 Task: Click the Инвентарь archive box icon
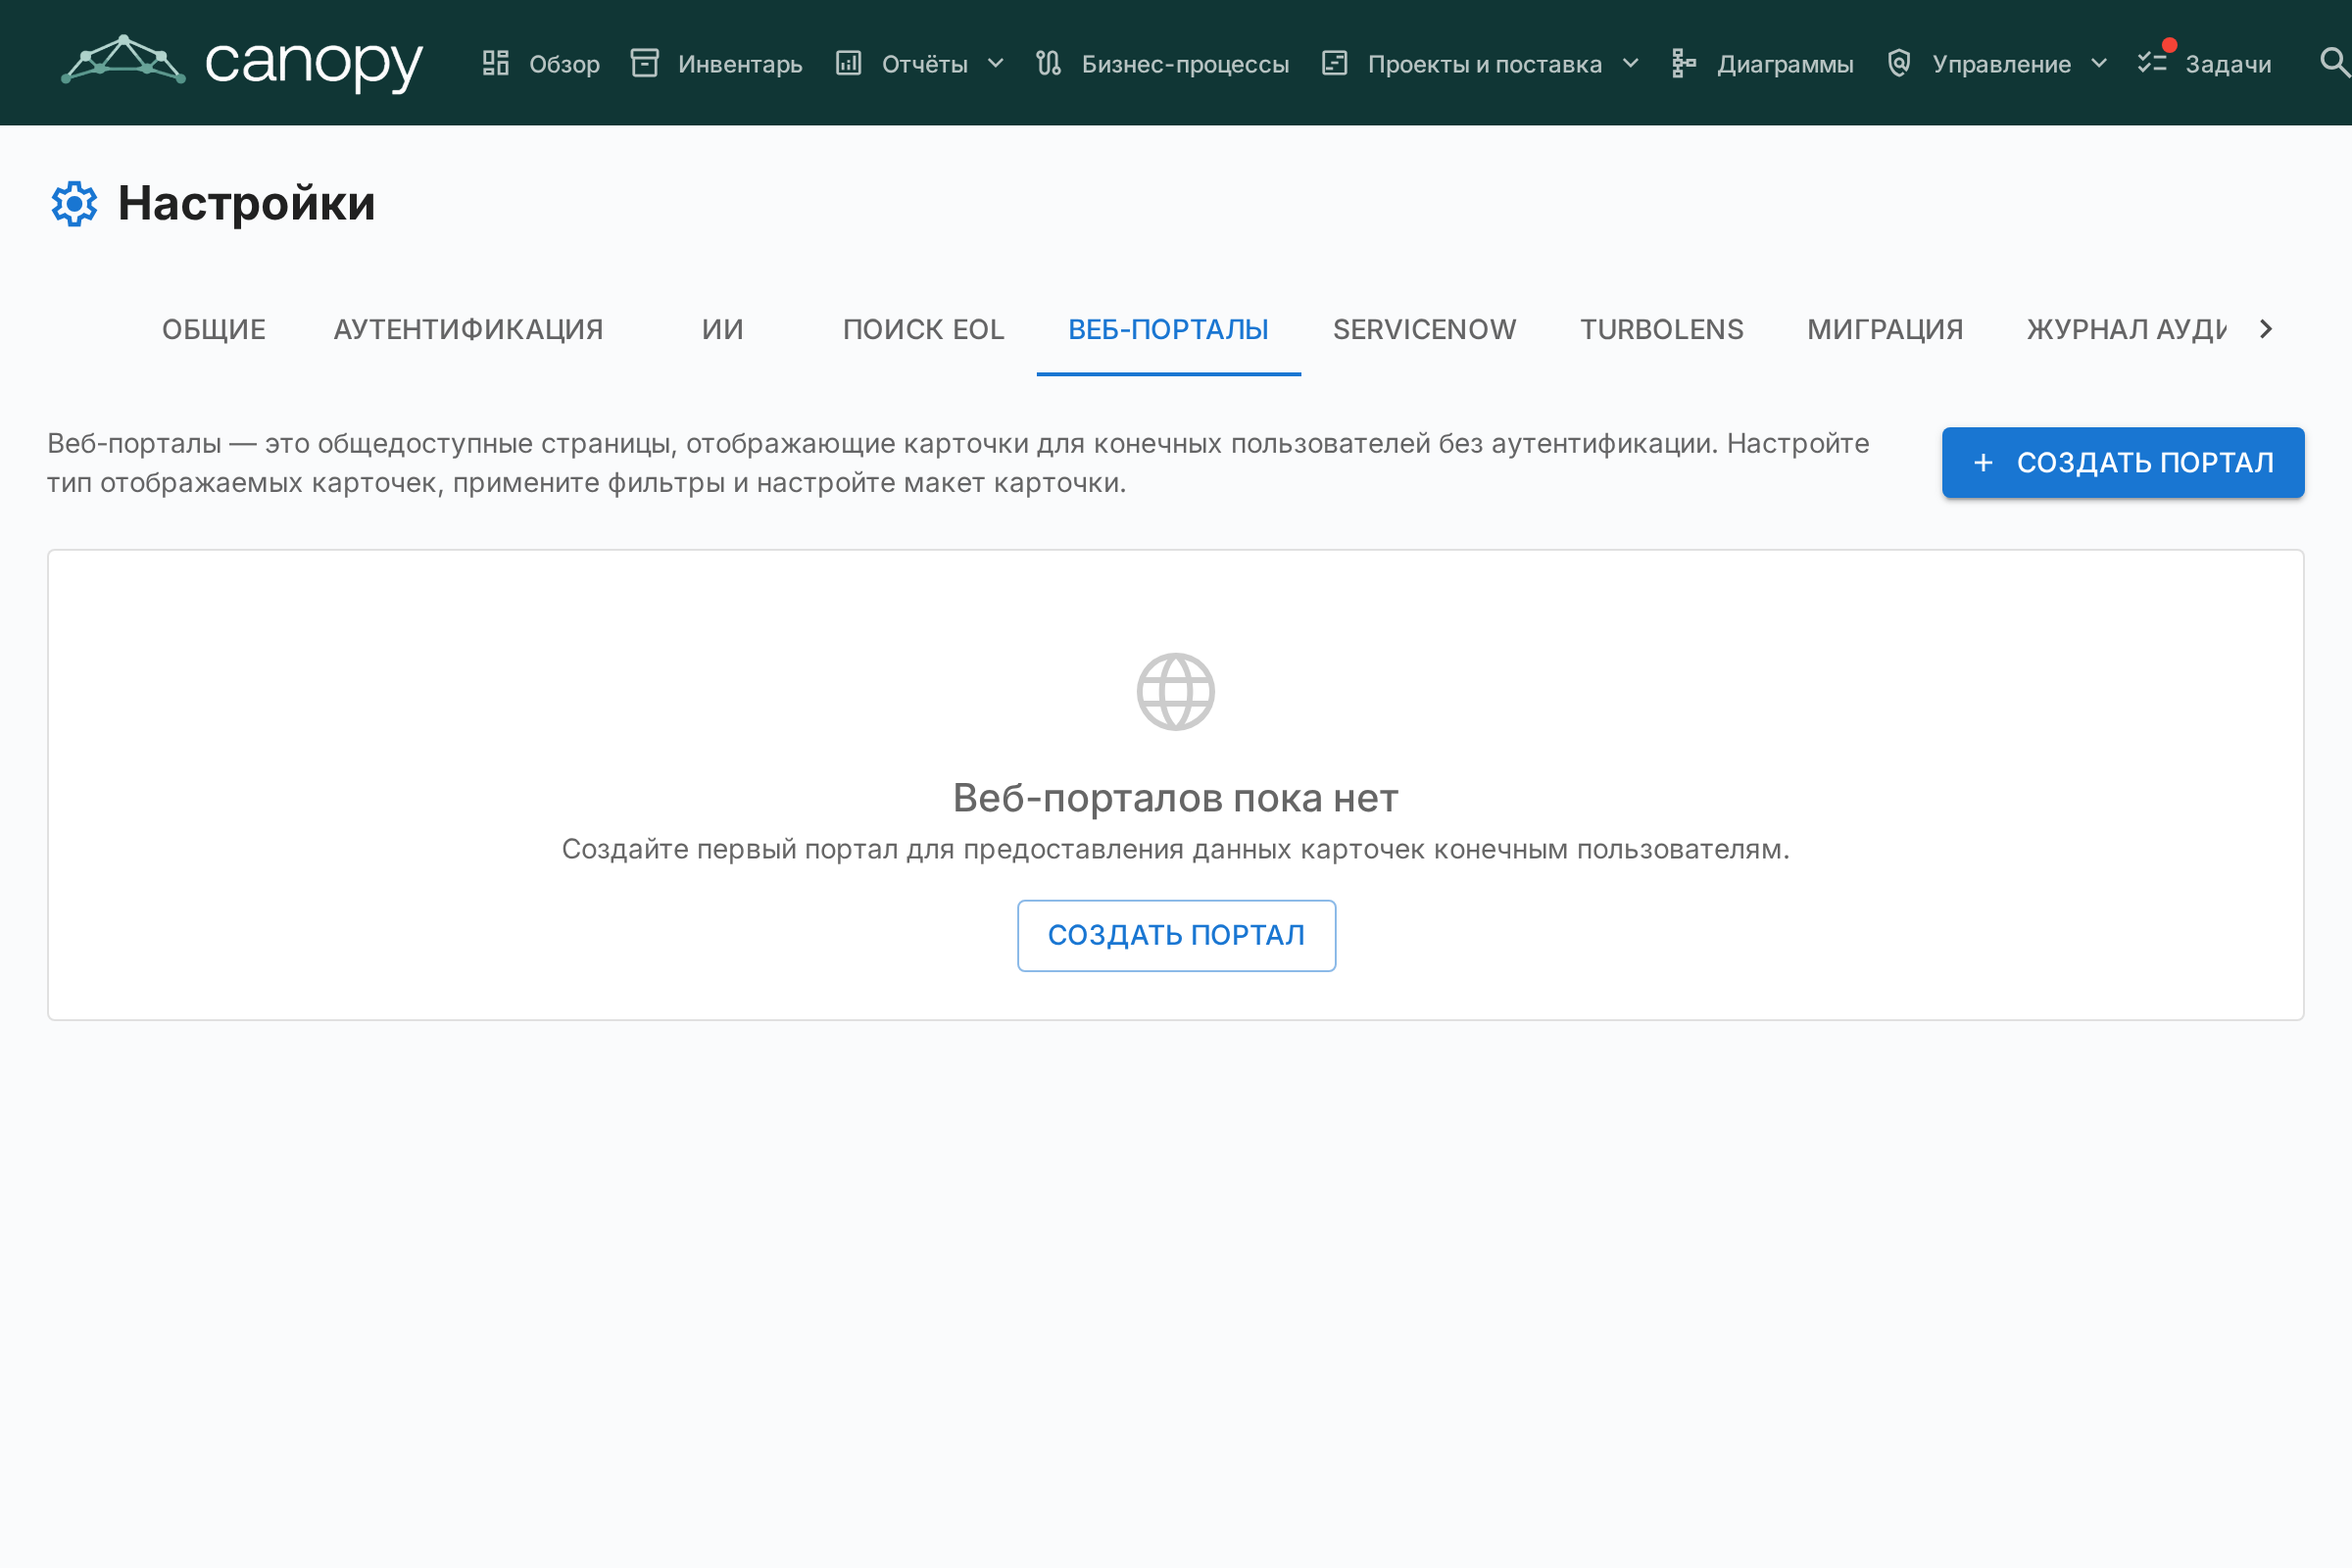[644, 63]
